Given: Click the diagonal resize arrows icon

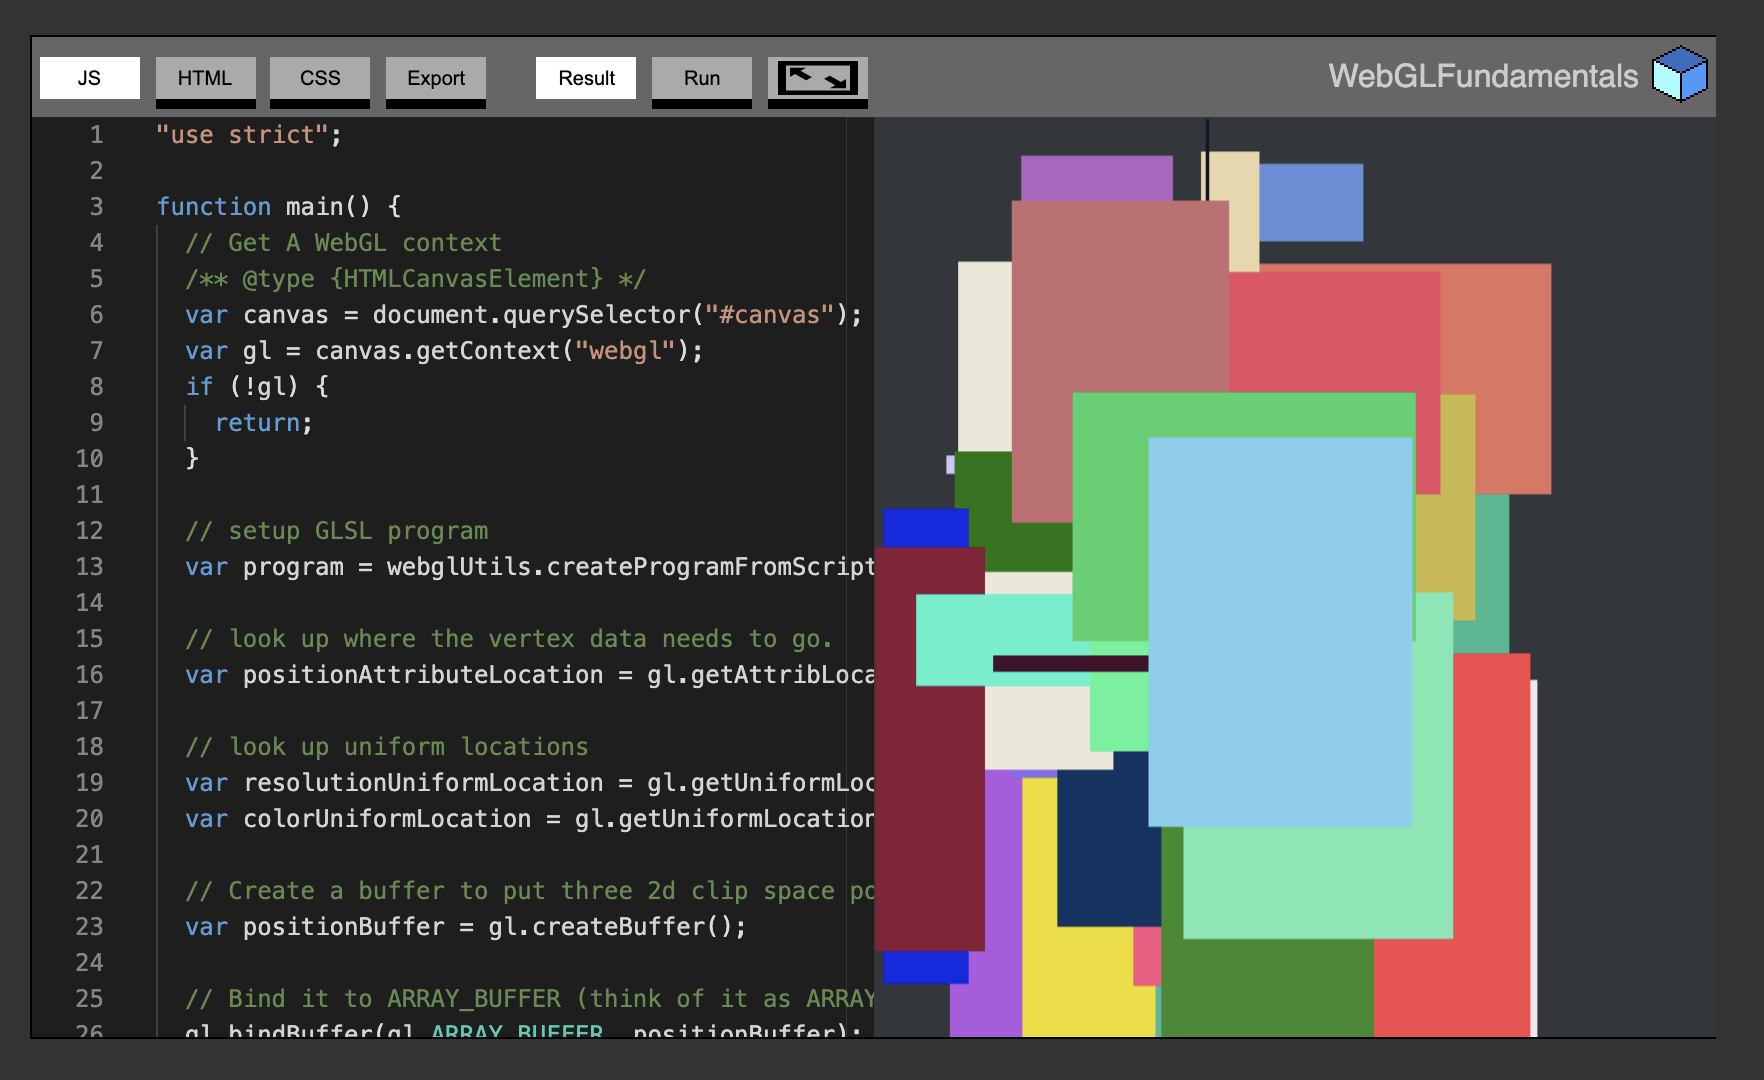Looking at the screenshot, I should [818, 78].
